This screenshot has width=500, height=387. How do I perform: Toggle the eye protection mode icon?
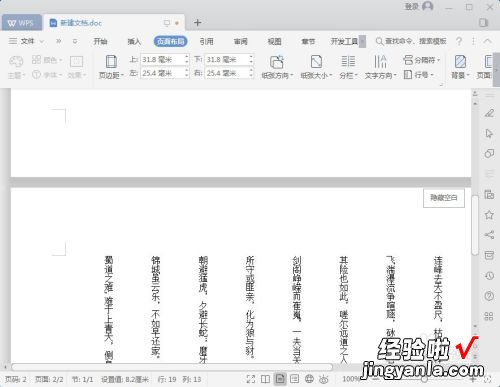click(324, 379)
